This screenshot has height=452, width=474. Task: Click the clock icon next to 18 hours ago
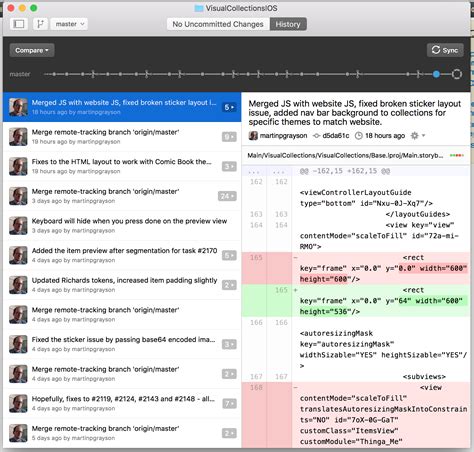(x=358, y=136)
